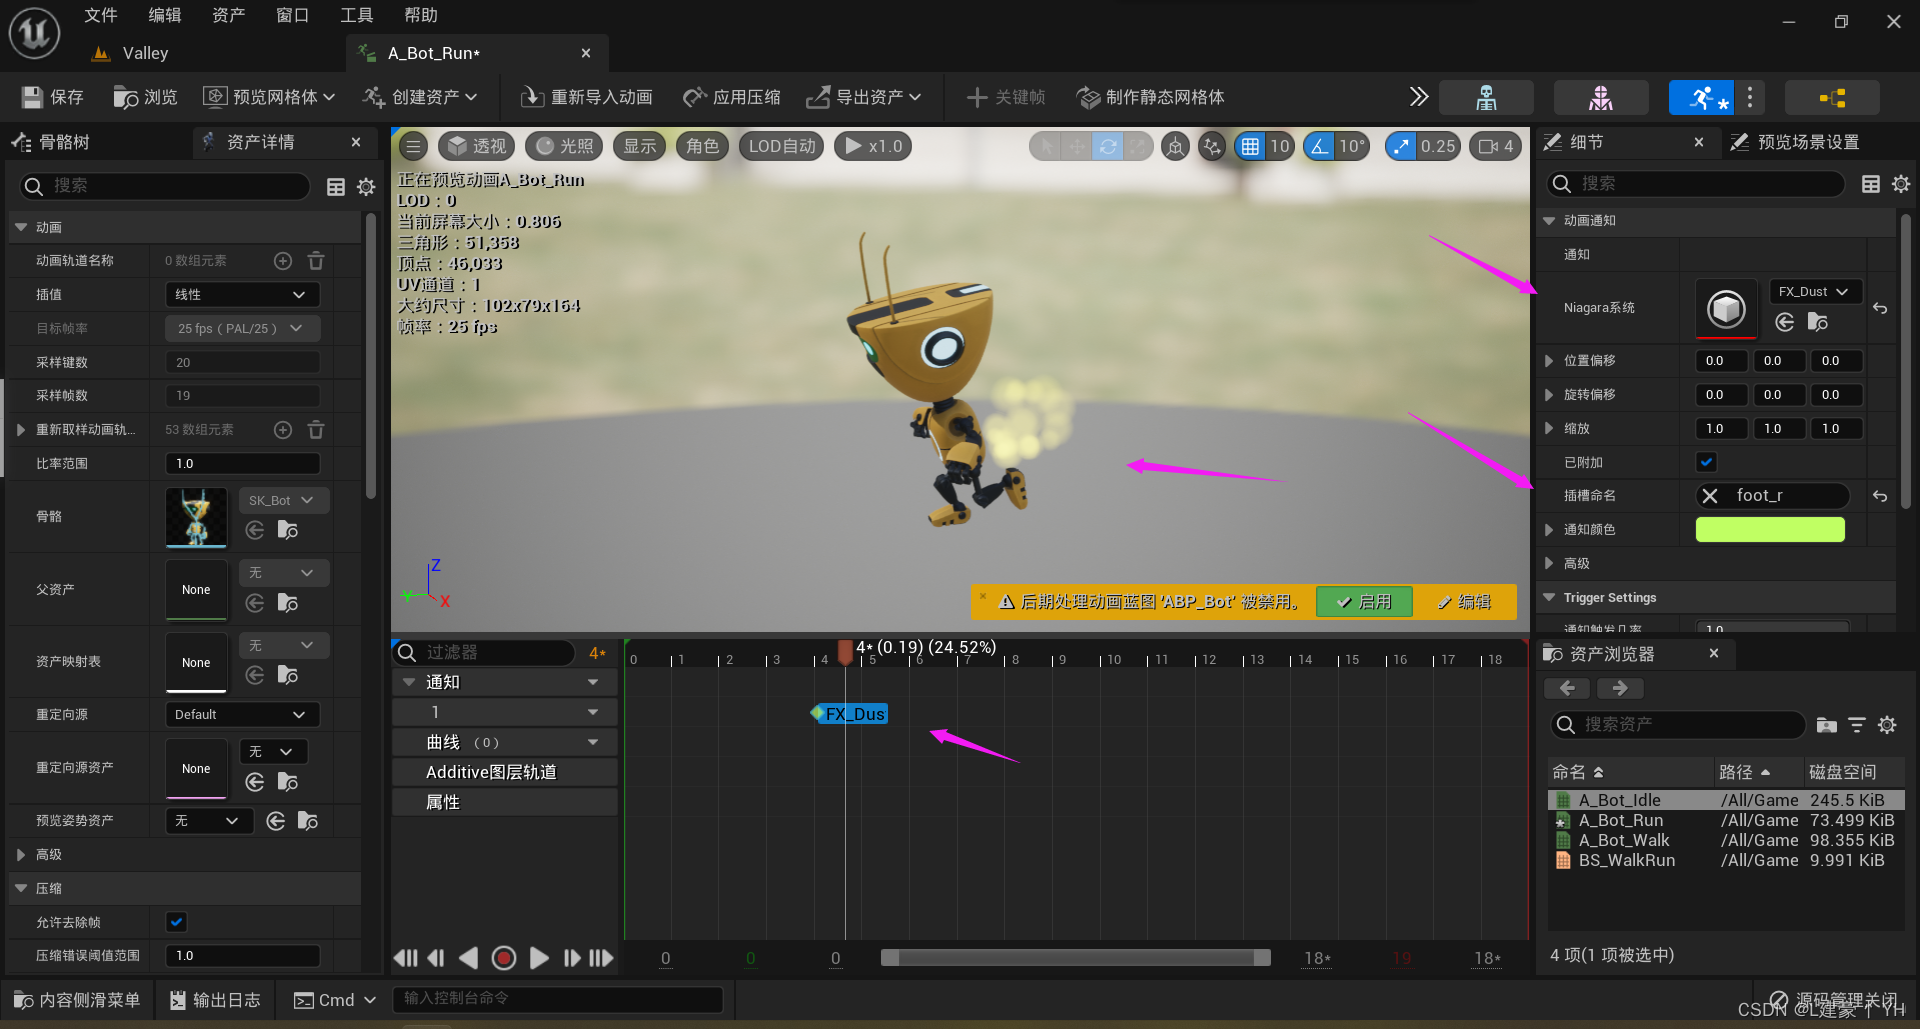The height and width of the screenshot is (1029, 1920).
Task: Uncheck 允许去除帧 checkbox
Action: 177,922
